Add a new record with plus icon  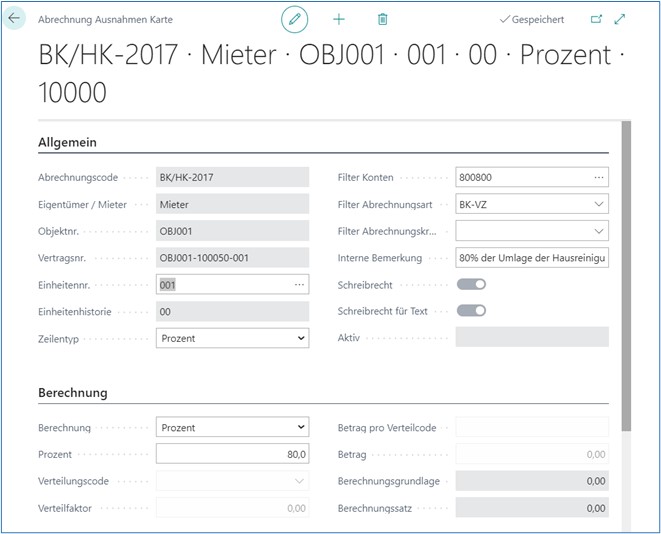(x=339, y=19)
